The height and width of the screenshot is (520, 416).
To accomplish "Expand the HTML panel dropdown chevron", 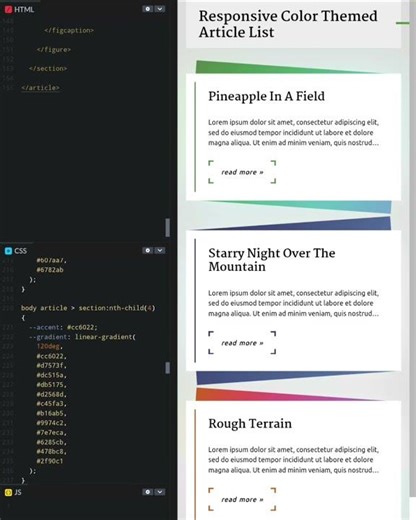I will [160, 9].
